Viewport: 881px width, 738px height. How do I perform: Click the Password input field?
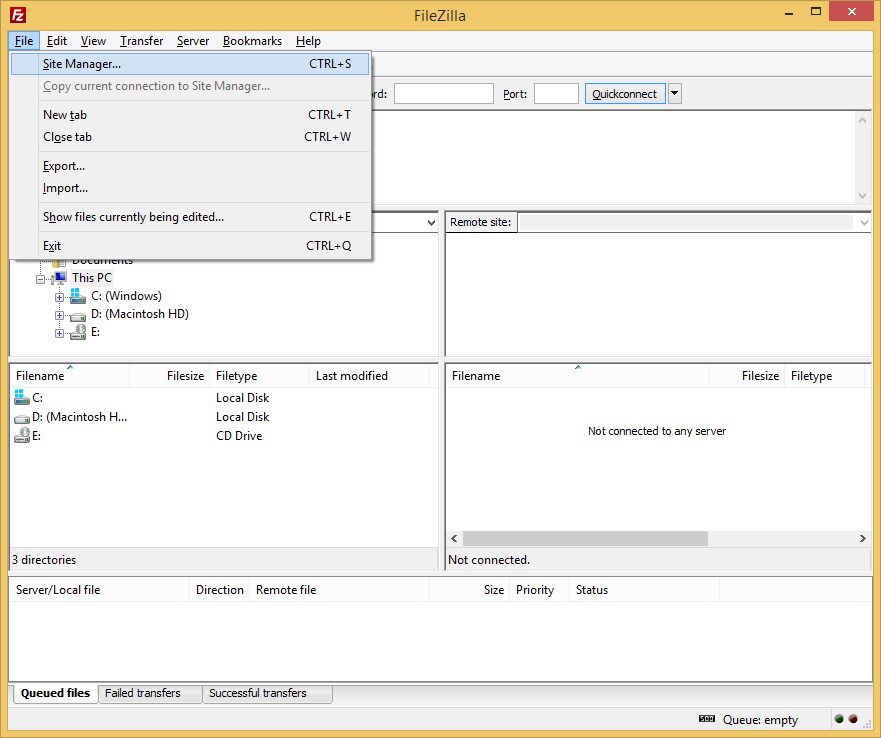click(x=443, y=94)
